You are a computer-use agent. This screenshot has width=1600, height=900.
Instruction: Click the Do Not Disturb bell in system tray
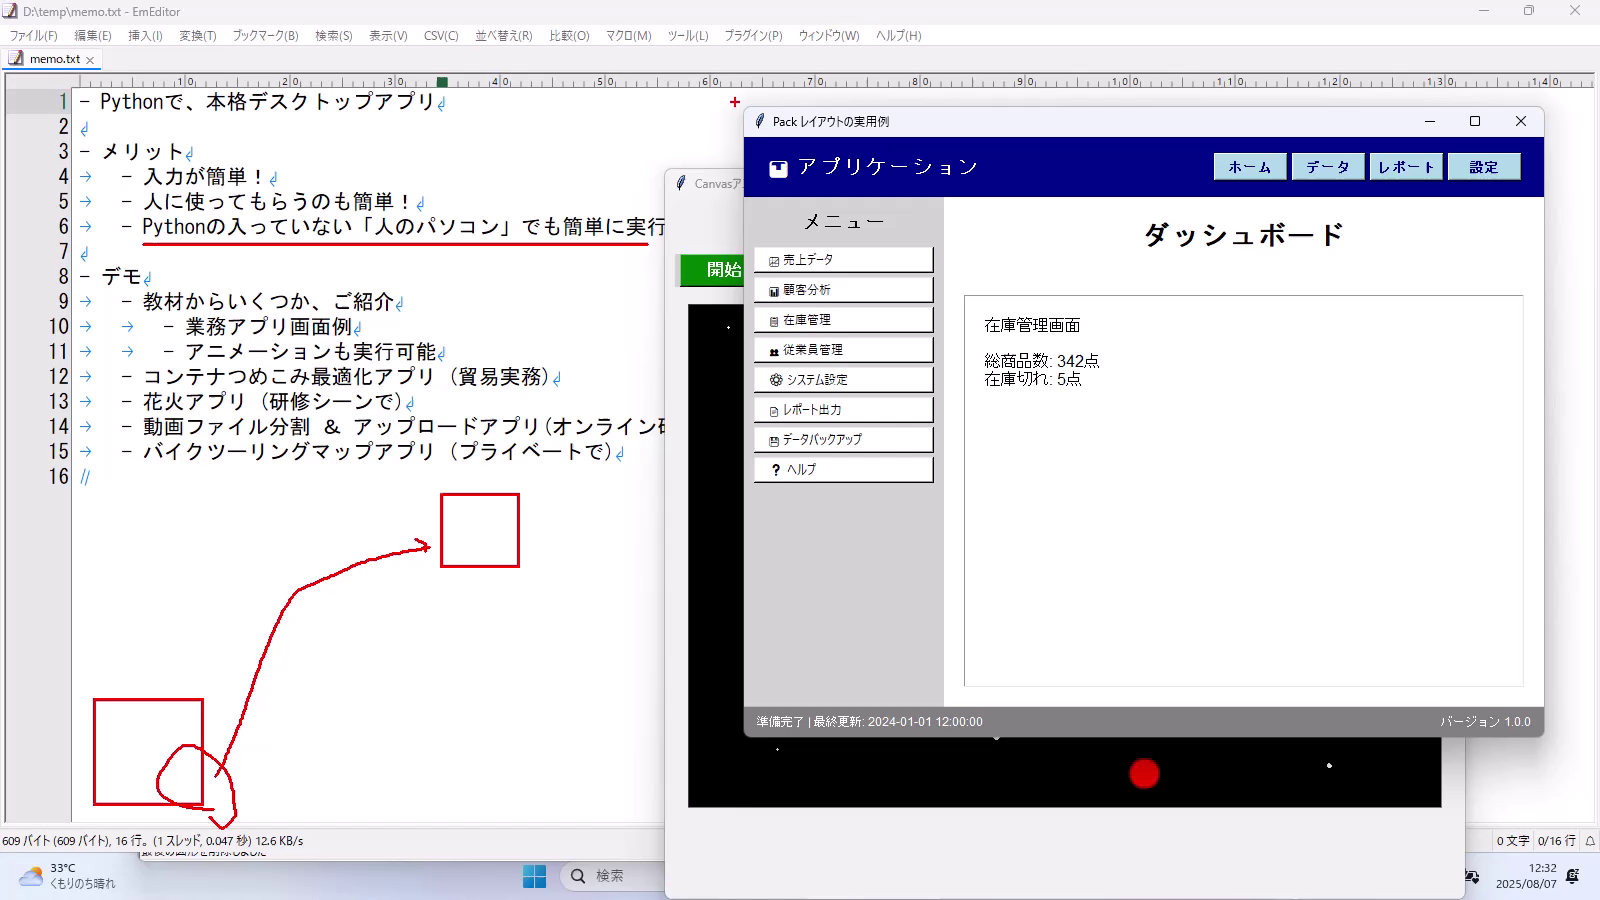[x=1573, y=876]
